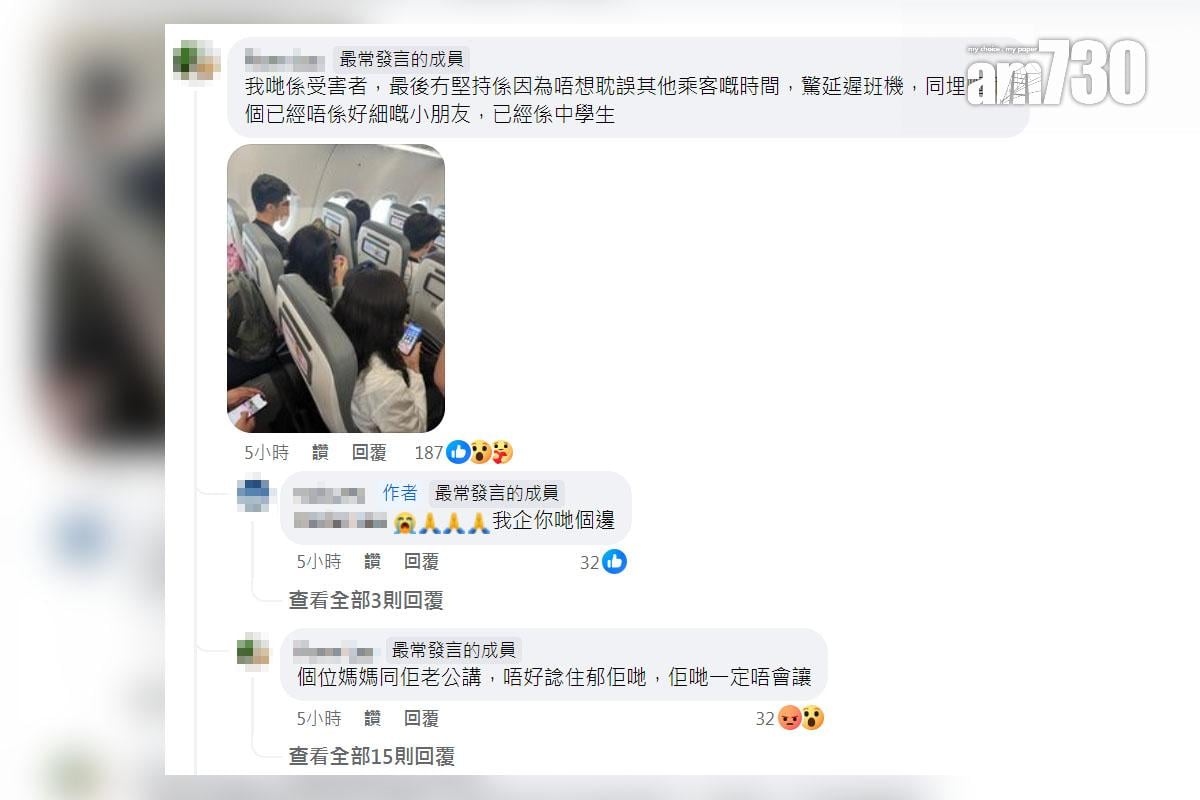Click the 作者 author label

click(400, 493)
